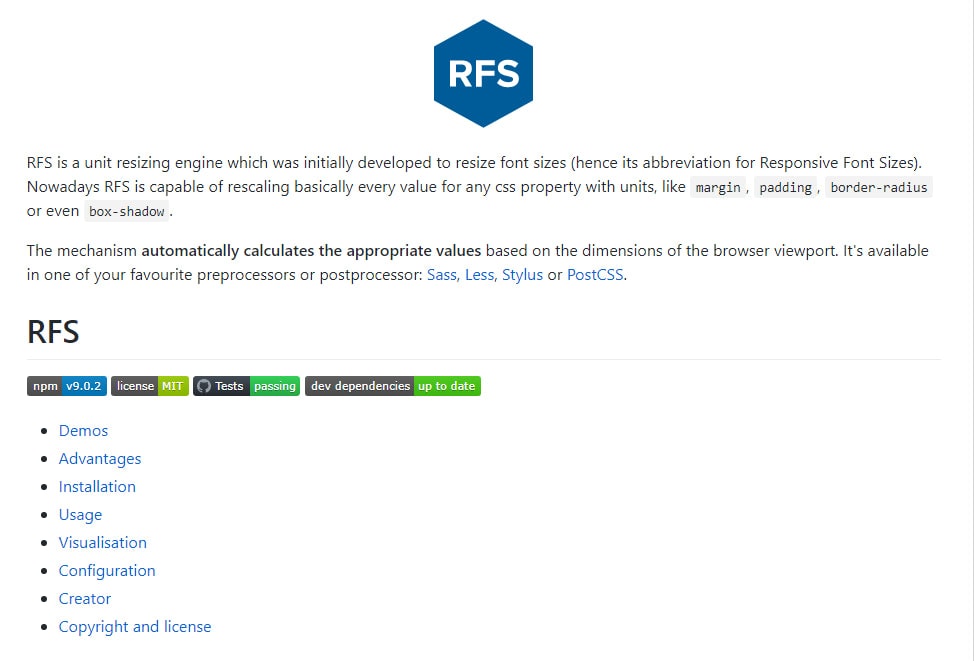Open the Usage section link
974x661 pixels.
point(80,514)
